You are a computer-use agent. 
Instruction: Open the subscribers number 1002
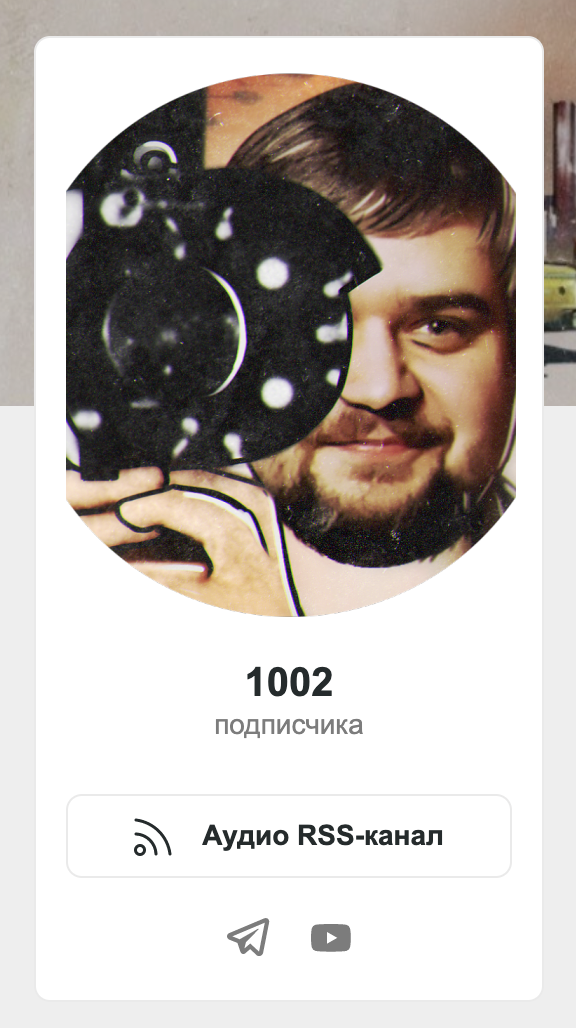tap(289, 682)
